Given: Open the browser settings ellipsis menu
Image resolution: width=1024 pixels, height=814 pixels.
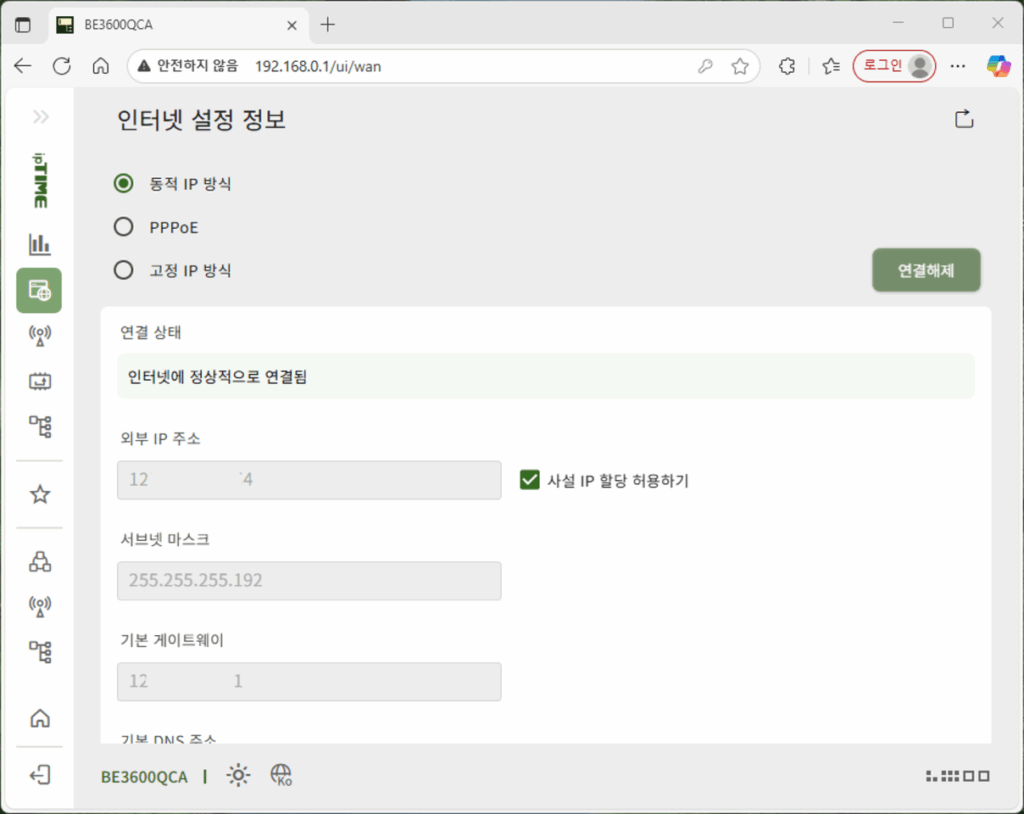Looking at the screenshot, I should click(958, 66).
